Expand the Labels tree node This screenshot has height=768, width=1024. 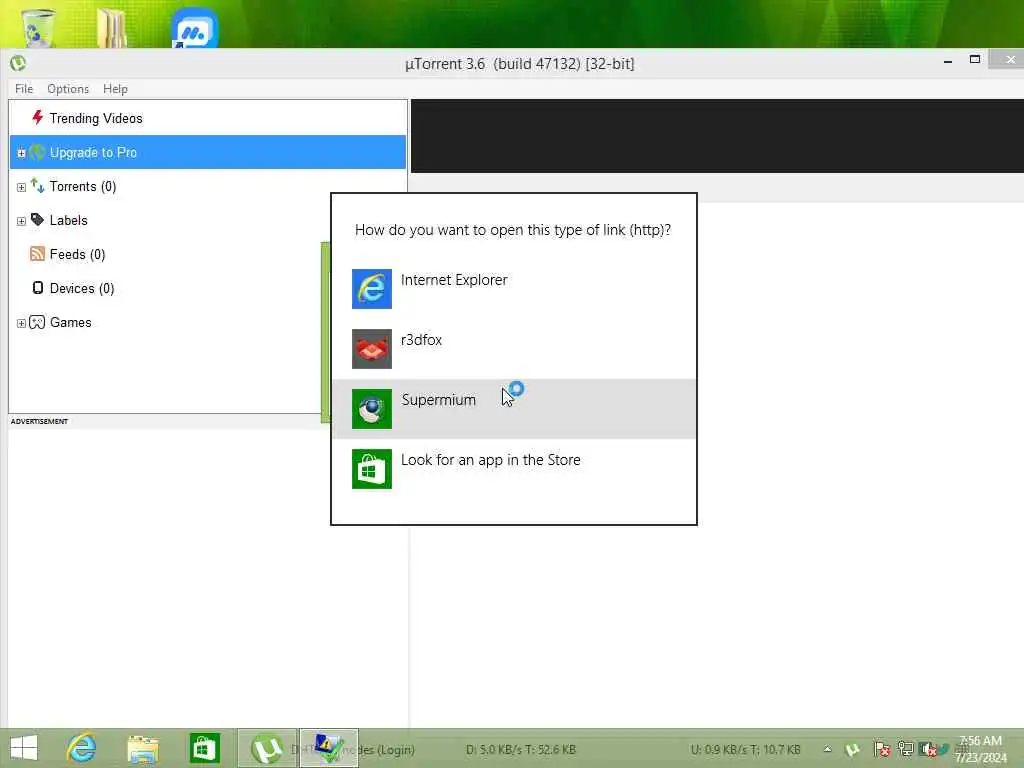(21, 221)
